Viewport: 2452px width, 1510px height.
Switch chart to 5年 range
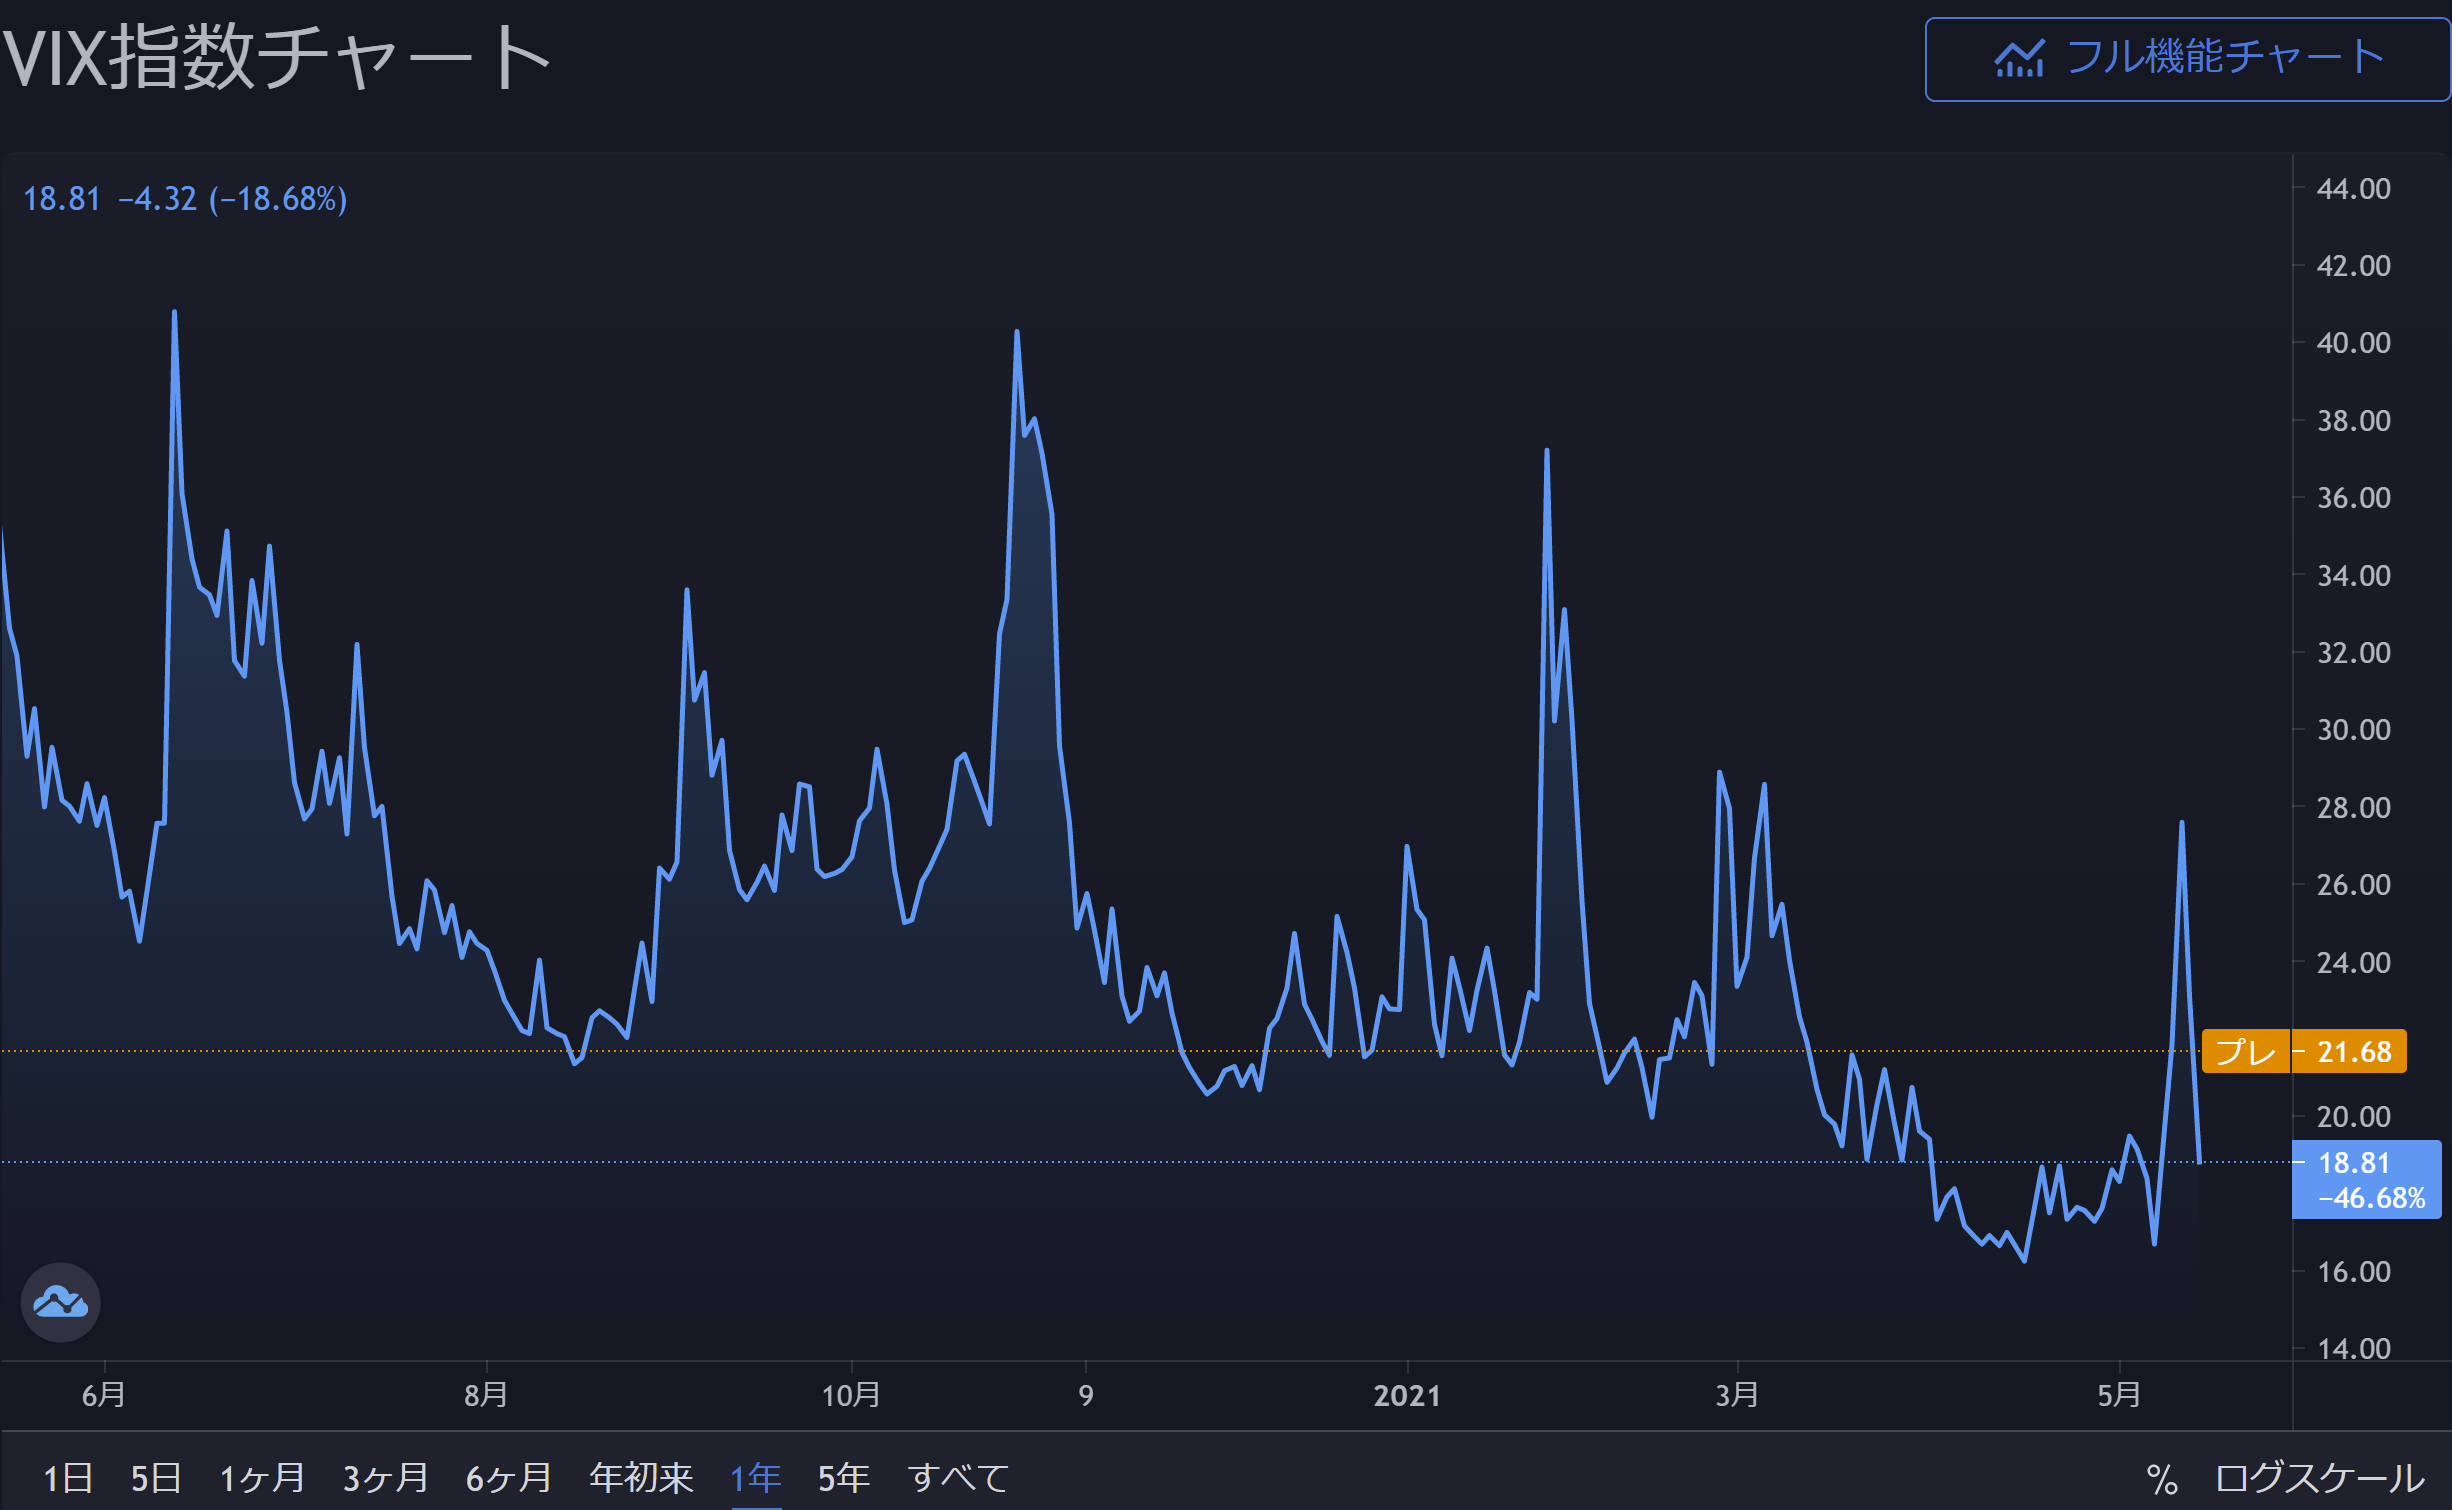pos(843,1477)
